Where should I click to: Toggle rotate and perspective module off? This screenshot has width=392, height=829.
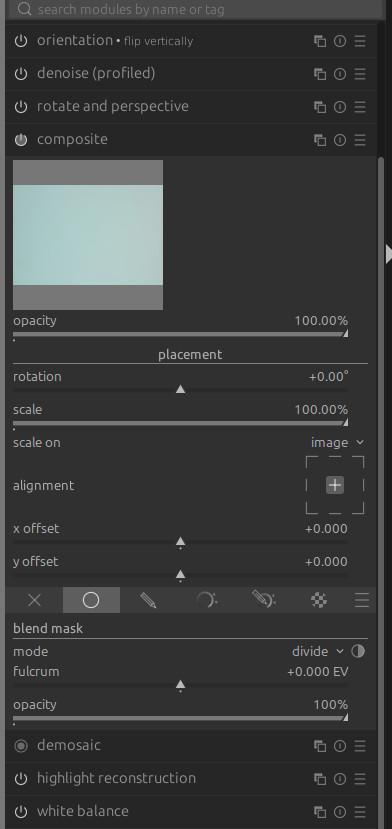[21, 107]
